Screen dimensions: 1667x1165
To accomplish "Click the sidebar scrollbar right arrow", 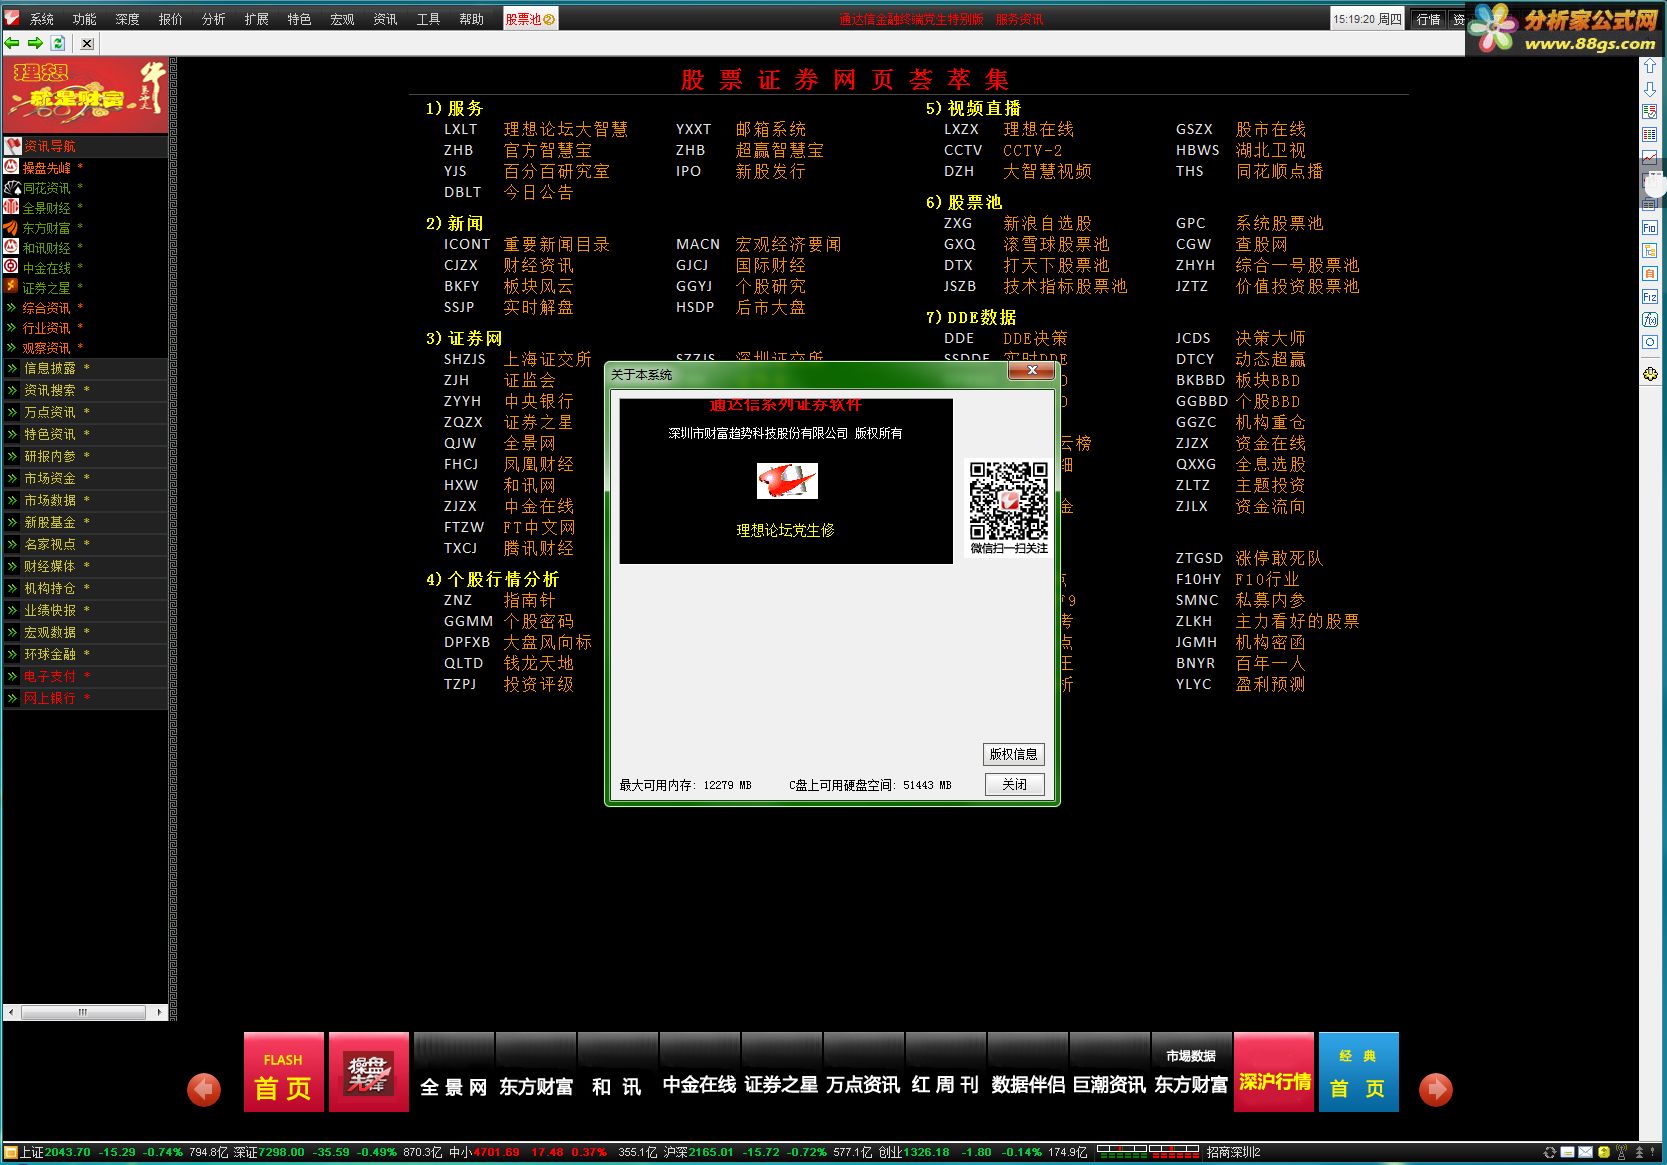I will pos(159,1012).
